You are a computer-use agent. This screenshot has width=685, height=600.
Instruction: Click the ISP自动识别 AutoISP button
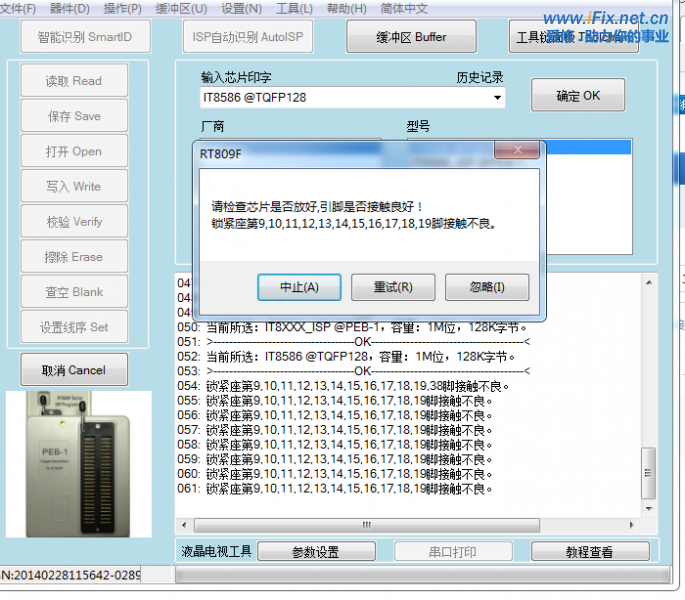click(x=248, y=37)
